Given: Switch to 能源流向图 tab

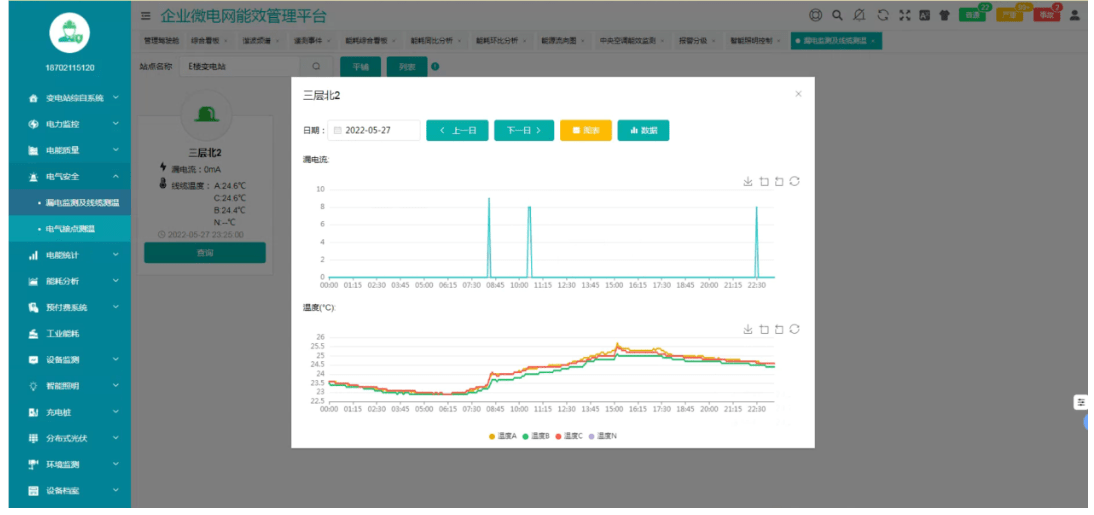Looking at the screenshot, I should (562, 41).
